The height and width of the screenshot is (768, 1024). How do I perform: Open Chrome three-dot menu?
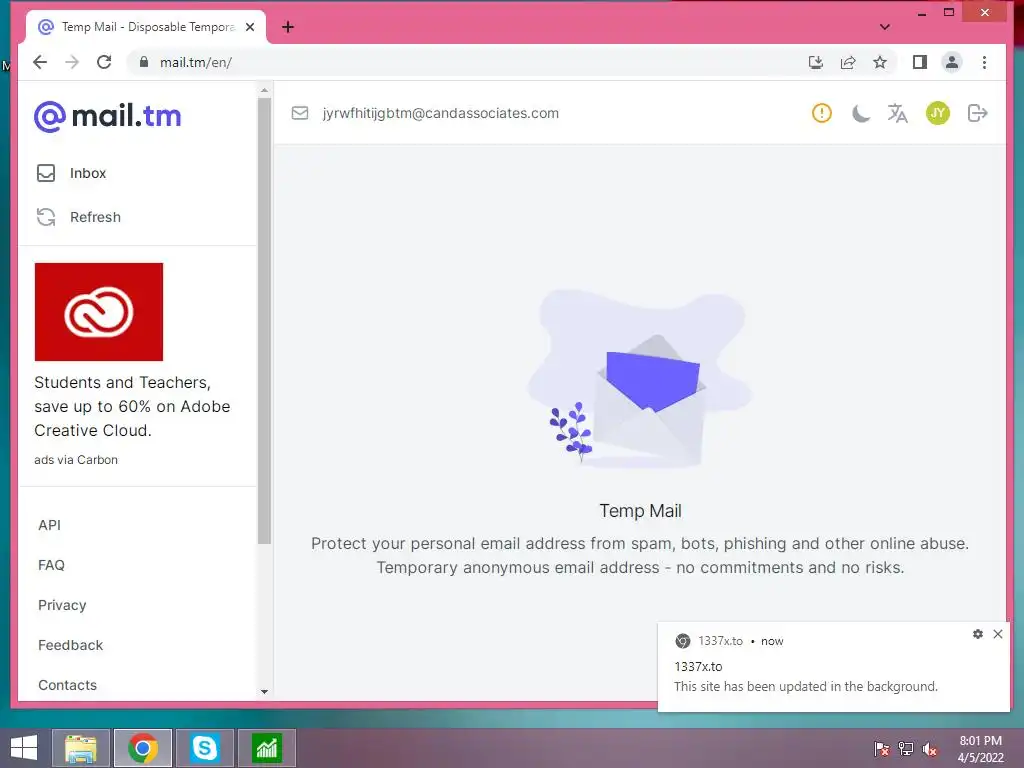pyautogui.click(x=984, y=62)
